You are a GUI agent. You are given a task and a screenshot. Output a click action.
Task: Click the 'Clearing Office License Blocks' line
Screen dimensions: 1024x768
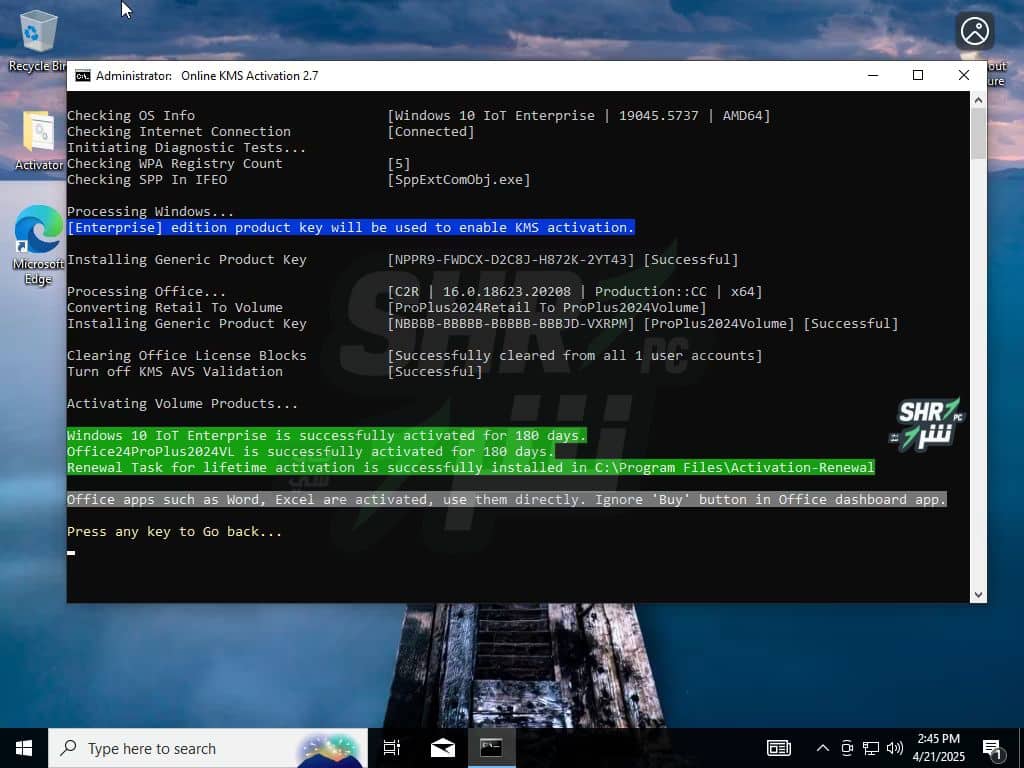[x=187, y=356]
